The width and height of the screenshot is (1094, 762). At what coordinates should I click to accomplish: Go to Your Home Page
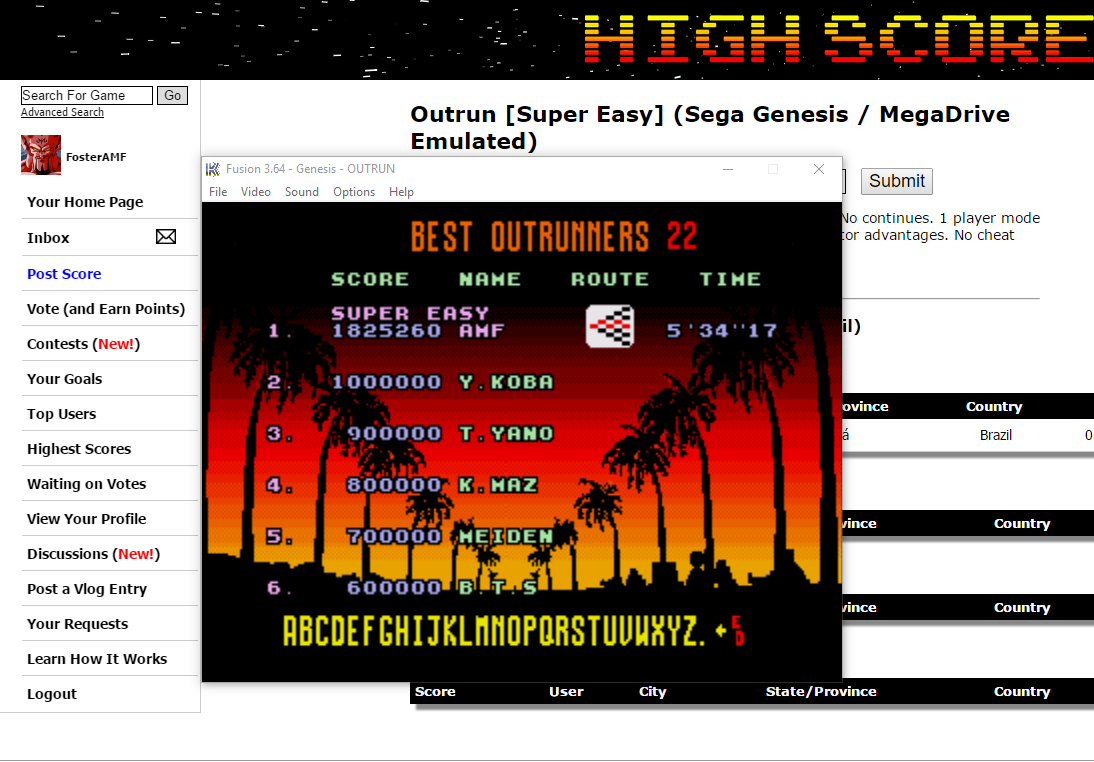pos(85,202)
